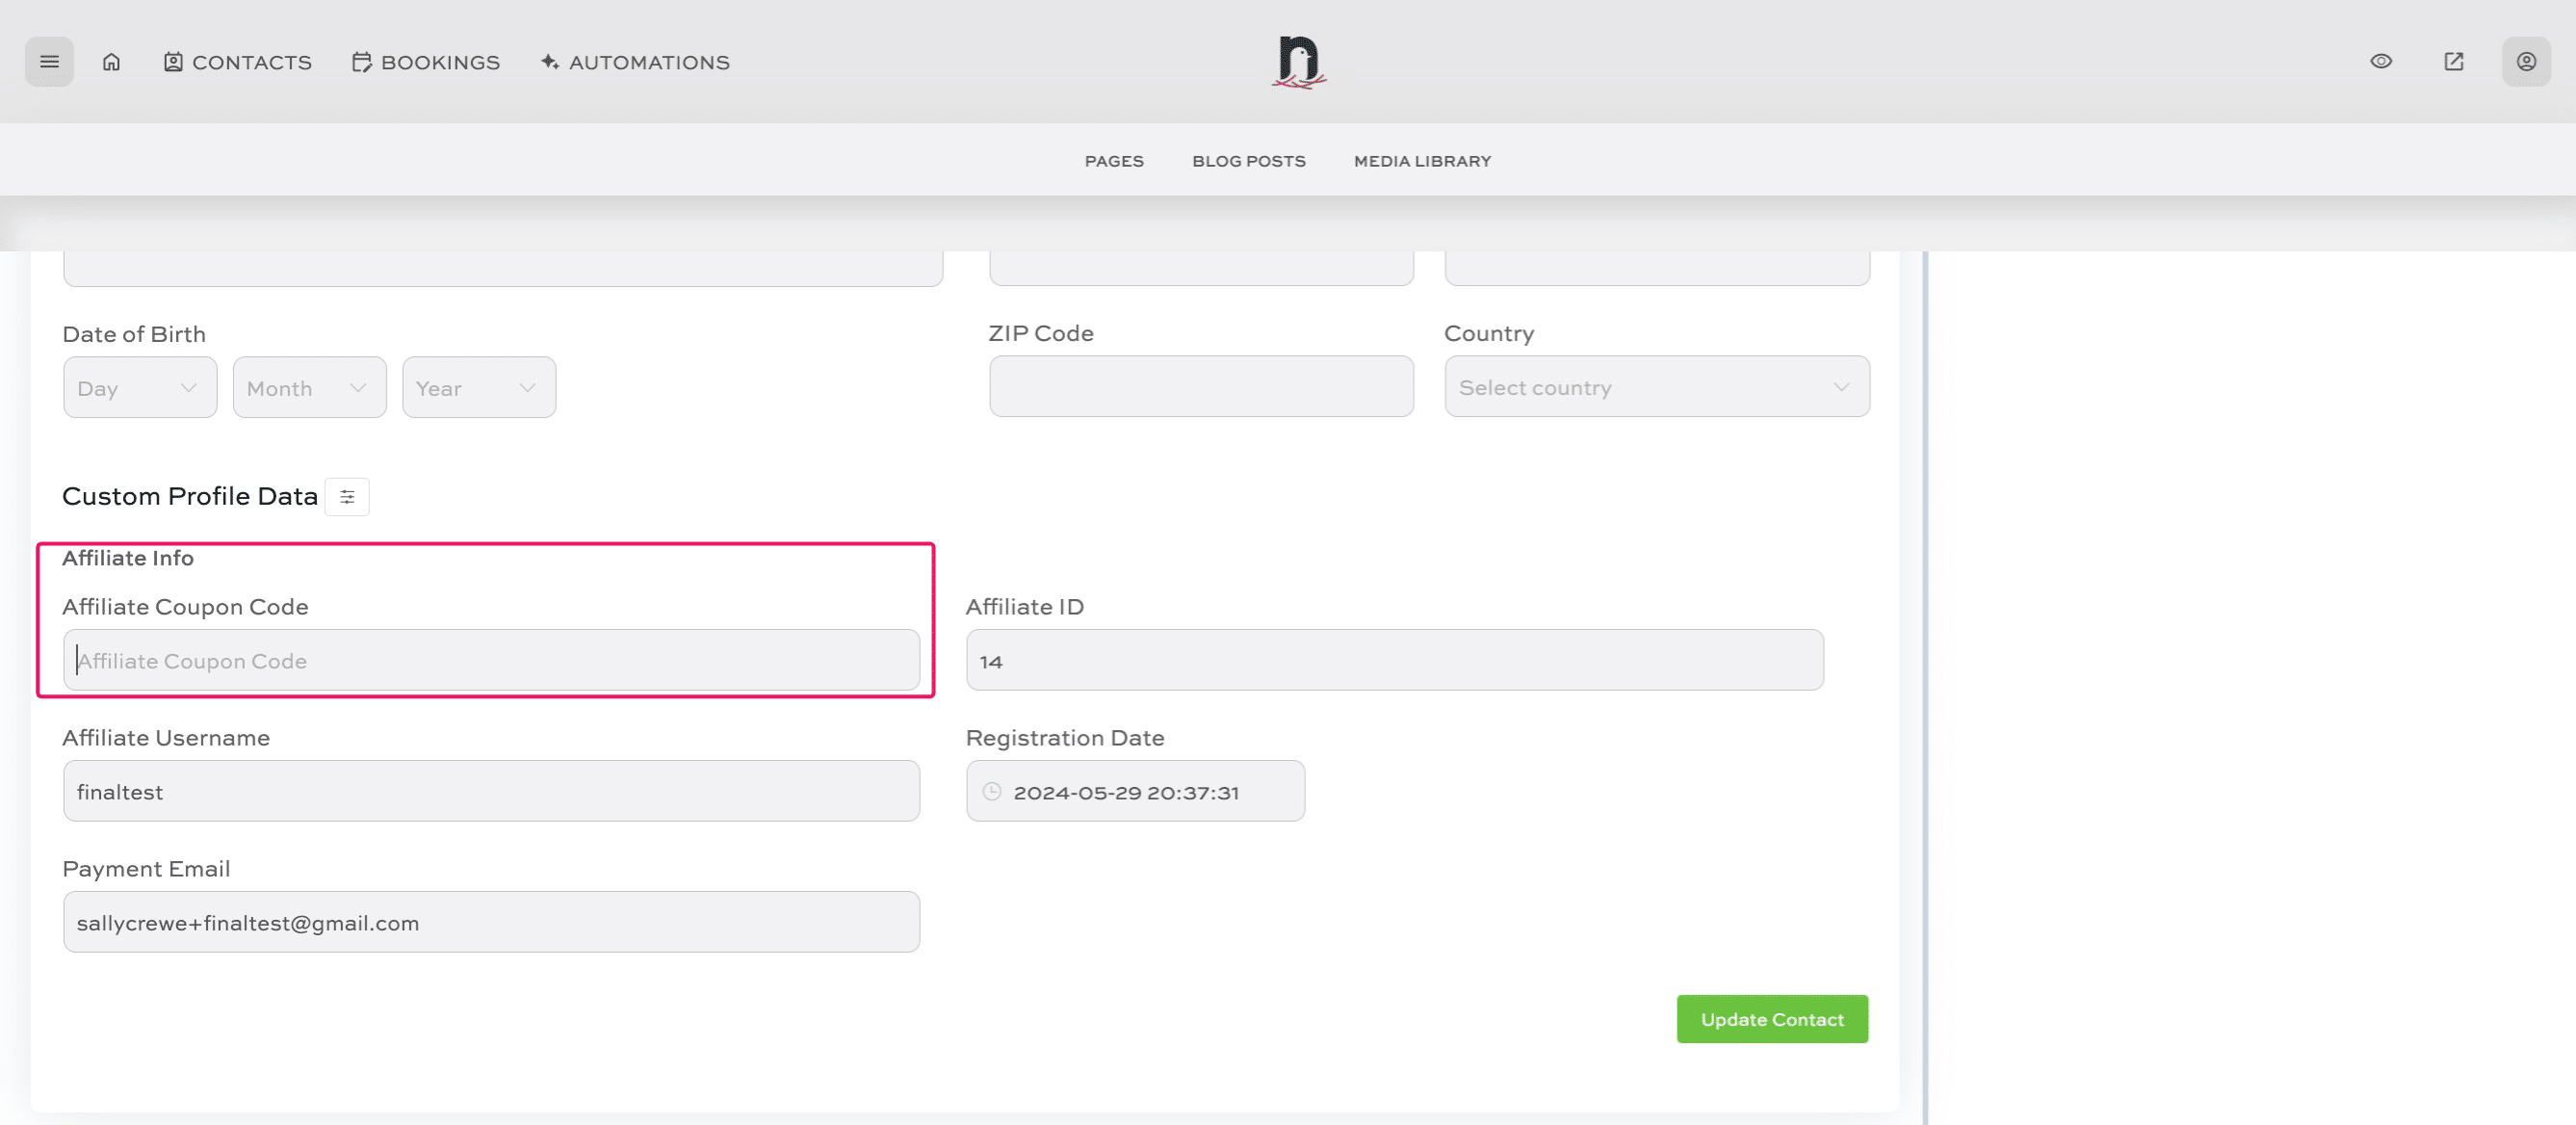The width and height of the screenshot is (2576, 1125).
Task: Switch to the Pages tab
Action: [x=1114, y=161]
